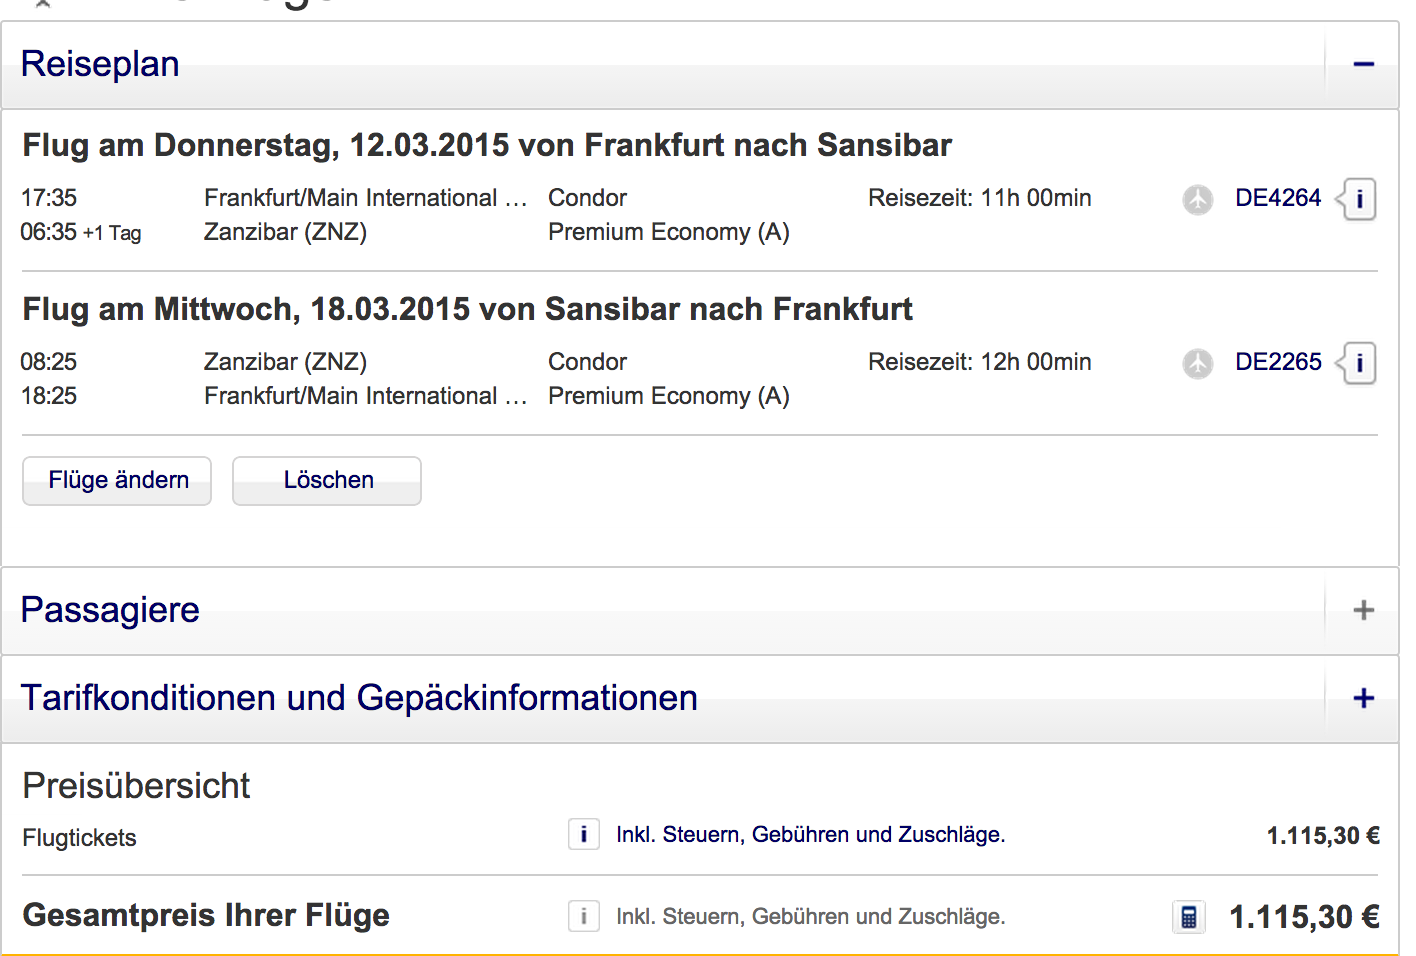Click info icon in Gesamtpreis row

coord(584,916)
